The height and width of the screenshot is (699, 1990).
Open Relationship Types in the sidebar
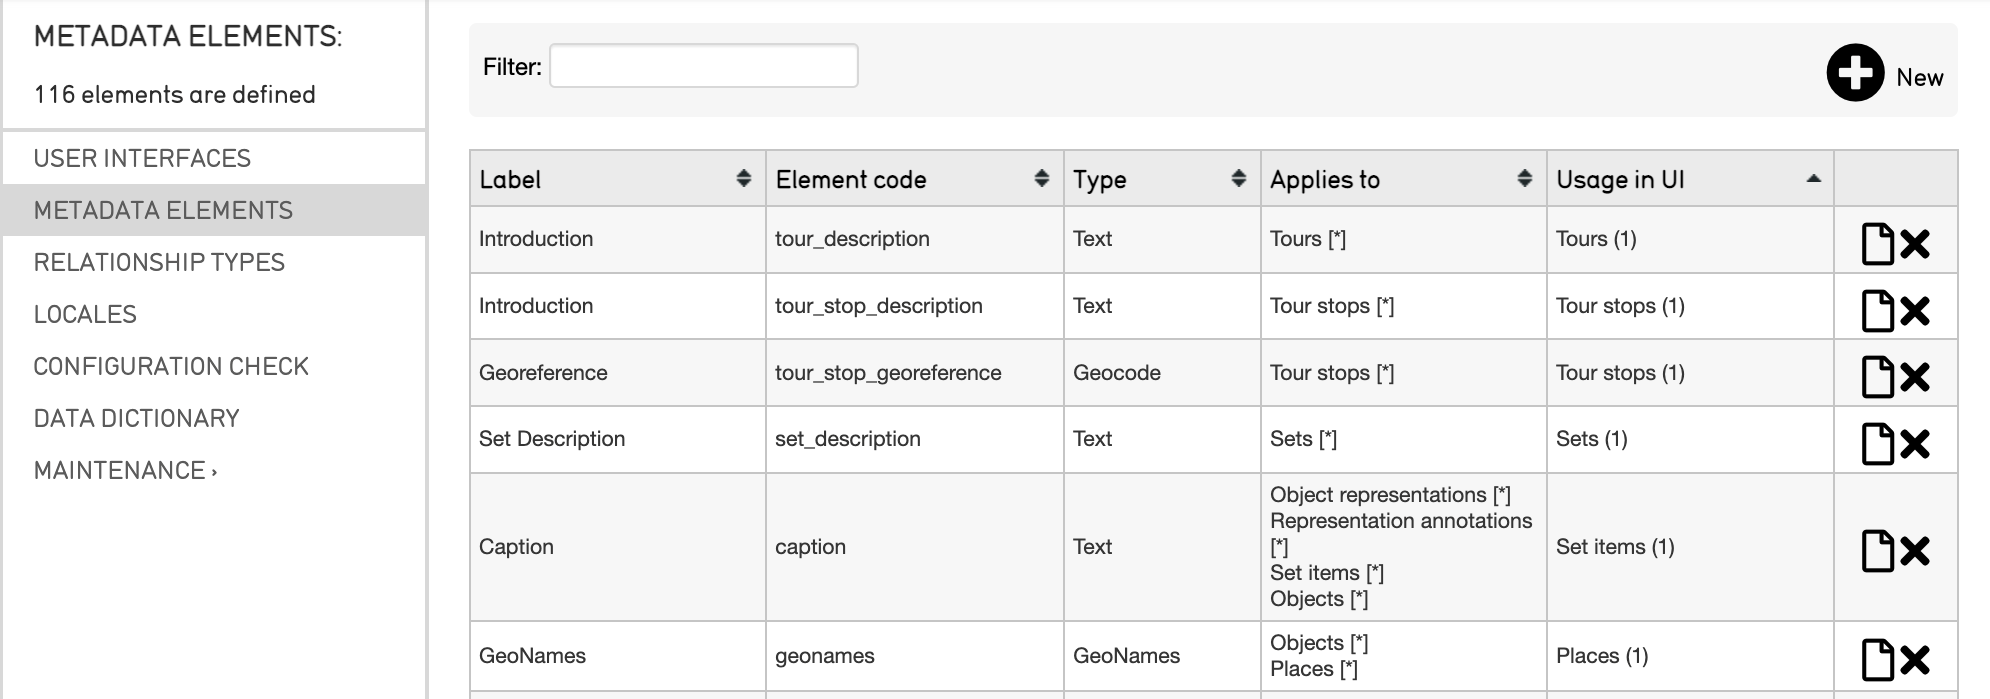click(x=159, y=262)
